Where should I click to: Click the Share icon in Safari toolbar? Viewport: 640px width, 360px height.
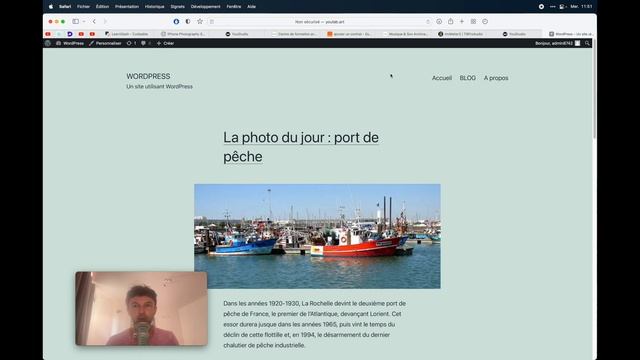tap(451, 21)
